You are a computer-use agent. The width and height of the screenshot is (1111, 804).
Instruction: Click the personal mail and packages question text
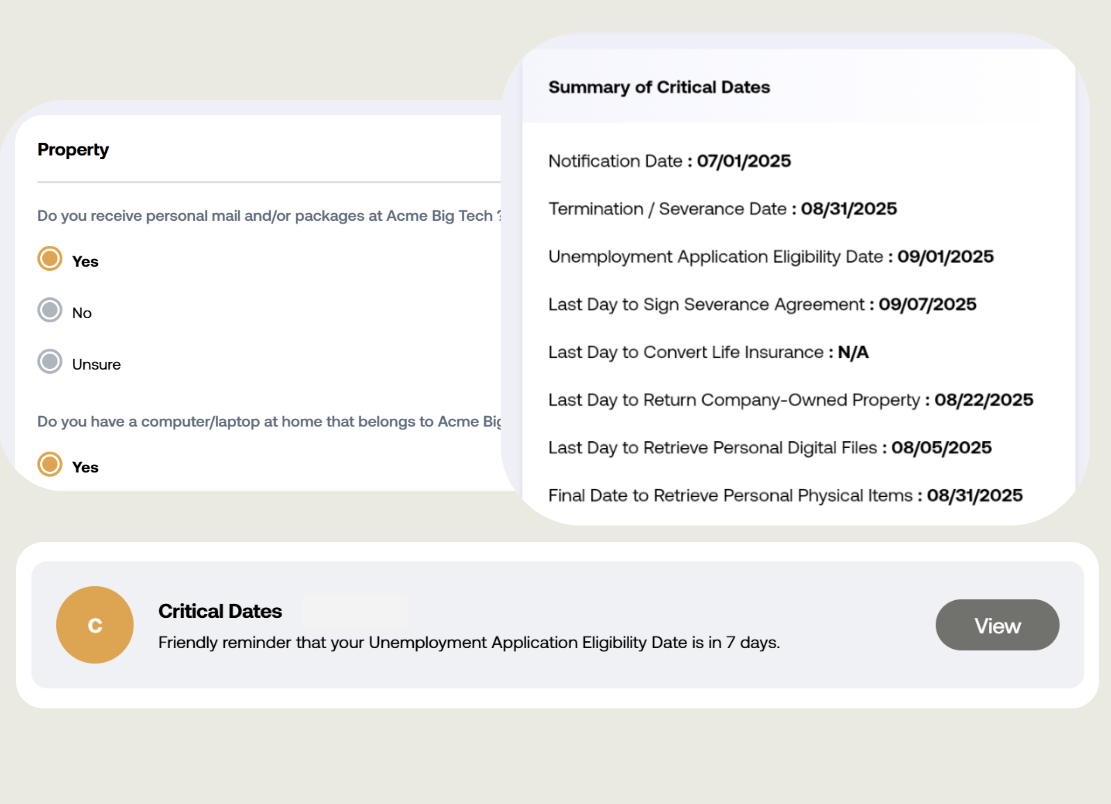point(269,215)
